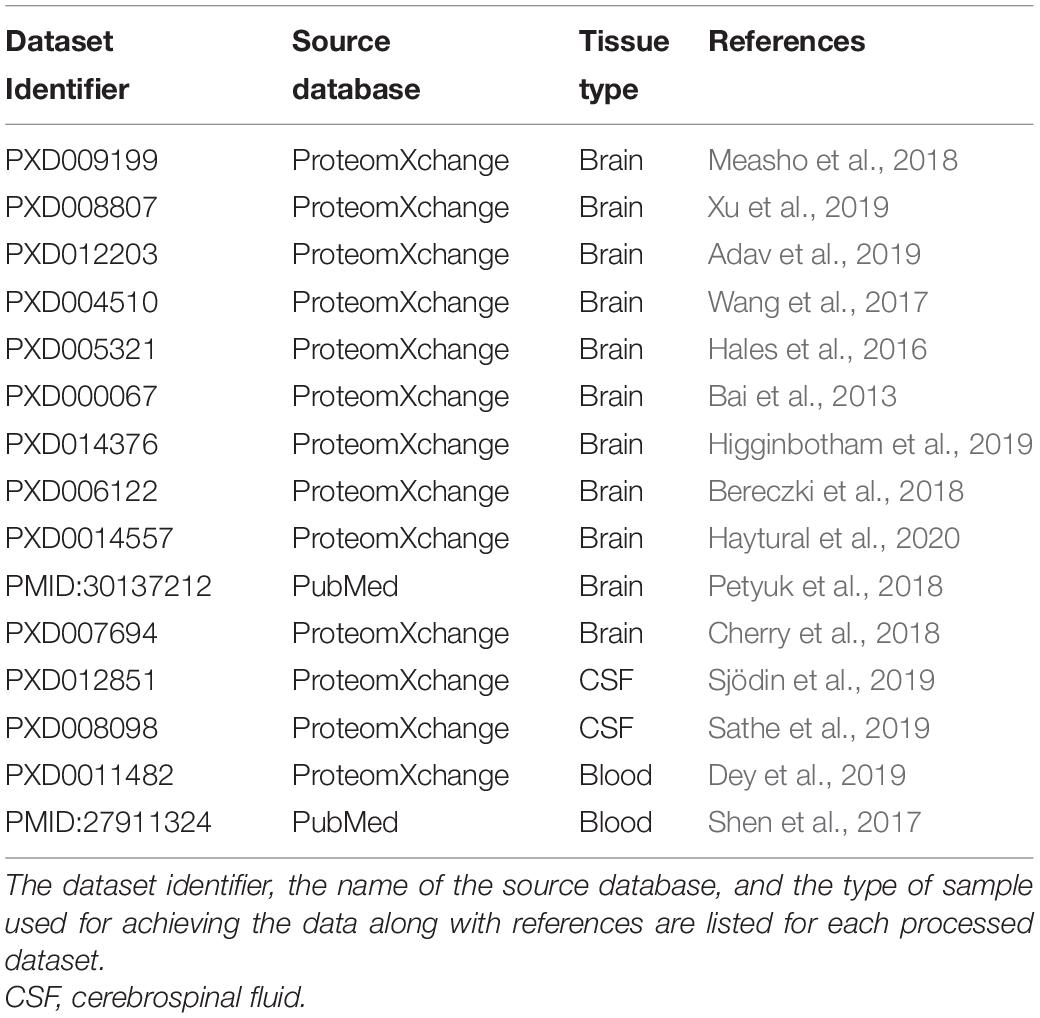The height and width of the screenshot is (1018, 1040).
Task: Select the Bai et al., 2013 reference
Action: click(802, 397)
